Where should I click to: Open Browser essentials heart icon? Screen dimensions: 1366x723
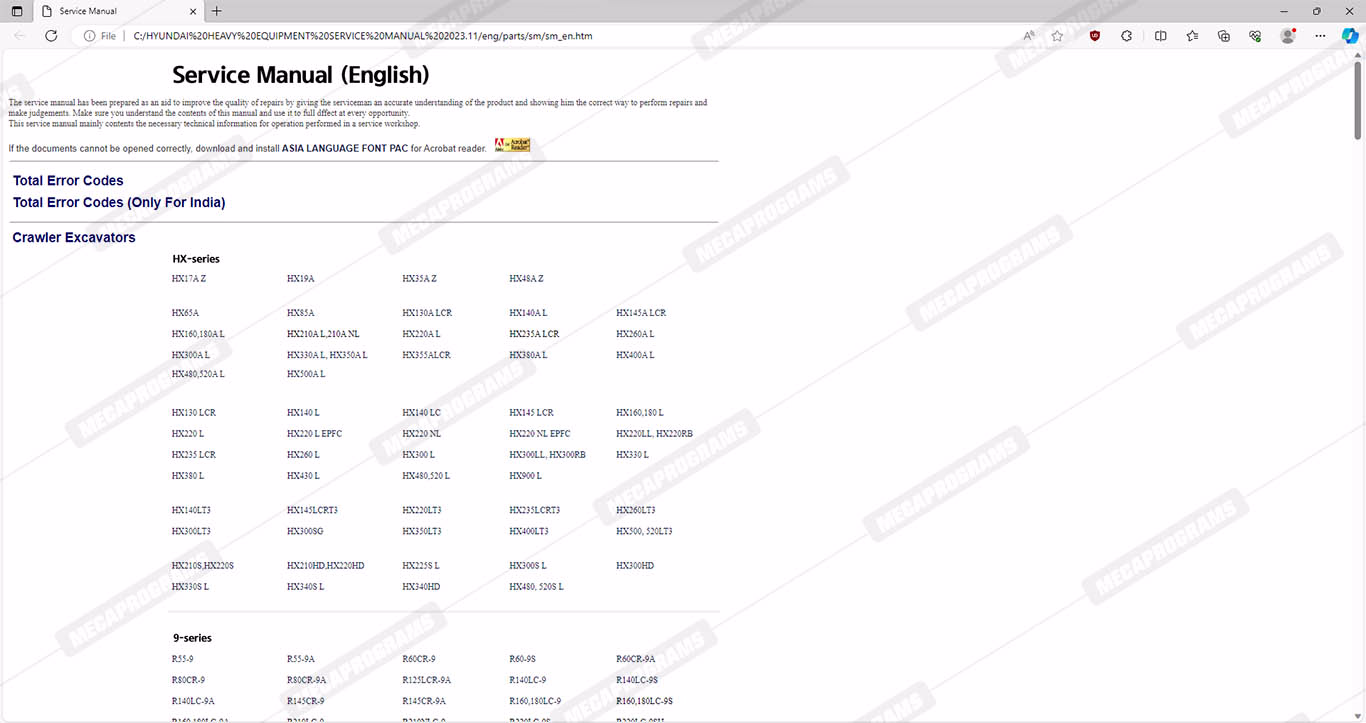pos(1255,36)
